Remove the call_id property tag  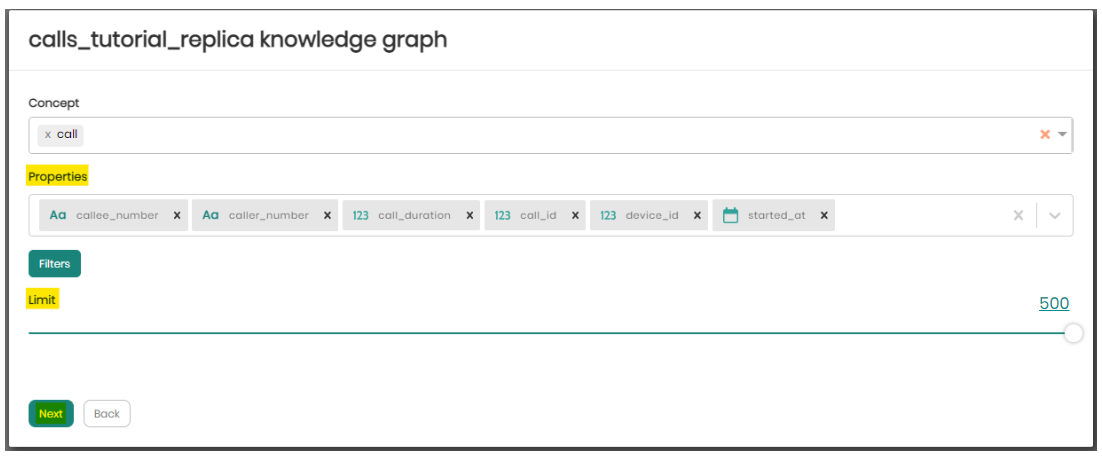coord(575,215)
